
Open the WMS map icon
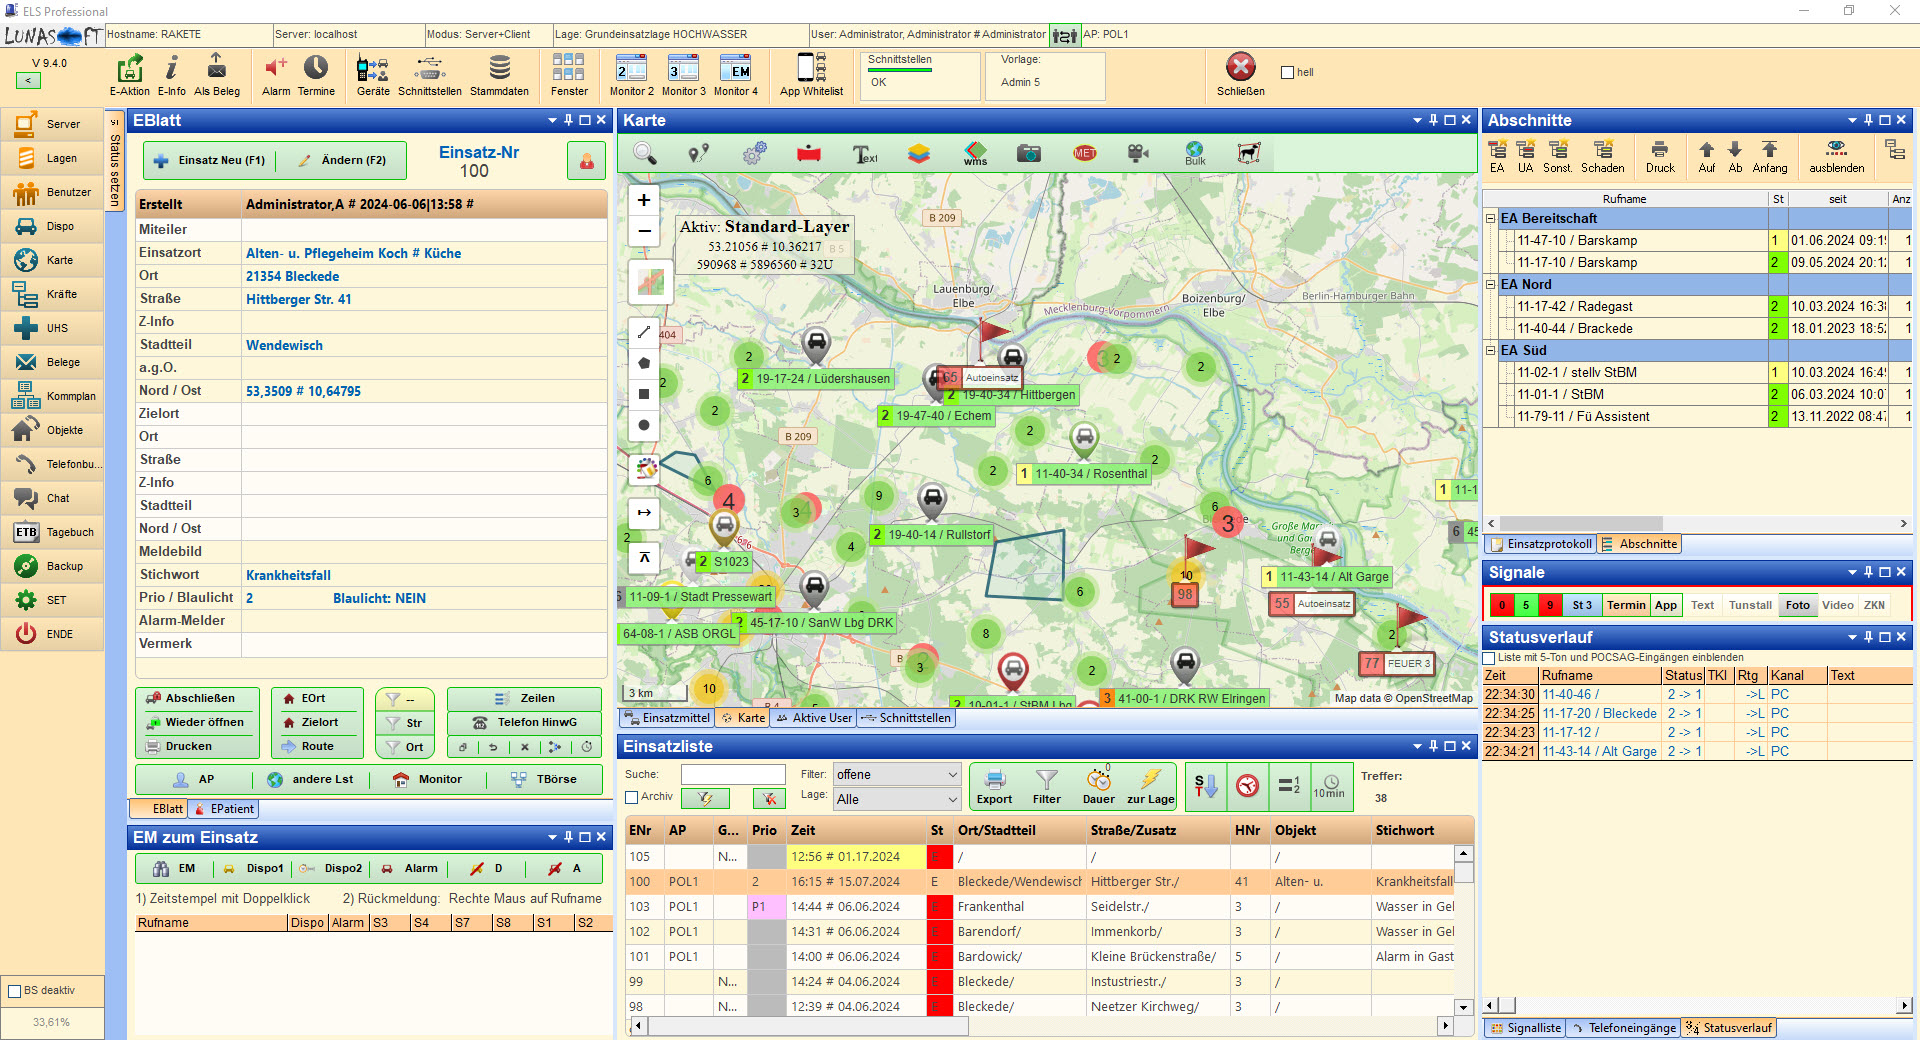(x=975, y=153)
